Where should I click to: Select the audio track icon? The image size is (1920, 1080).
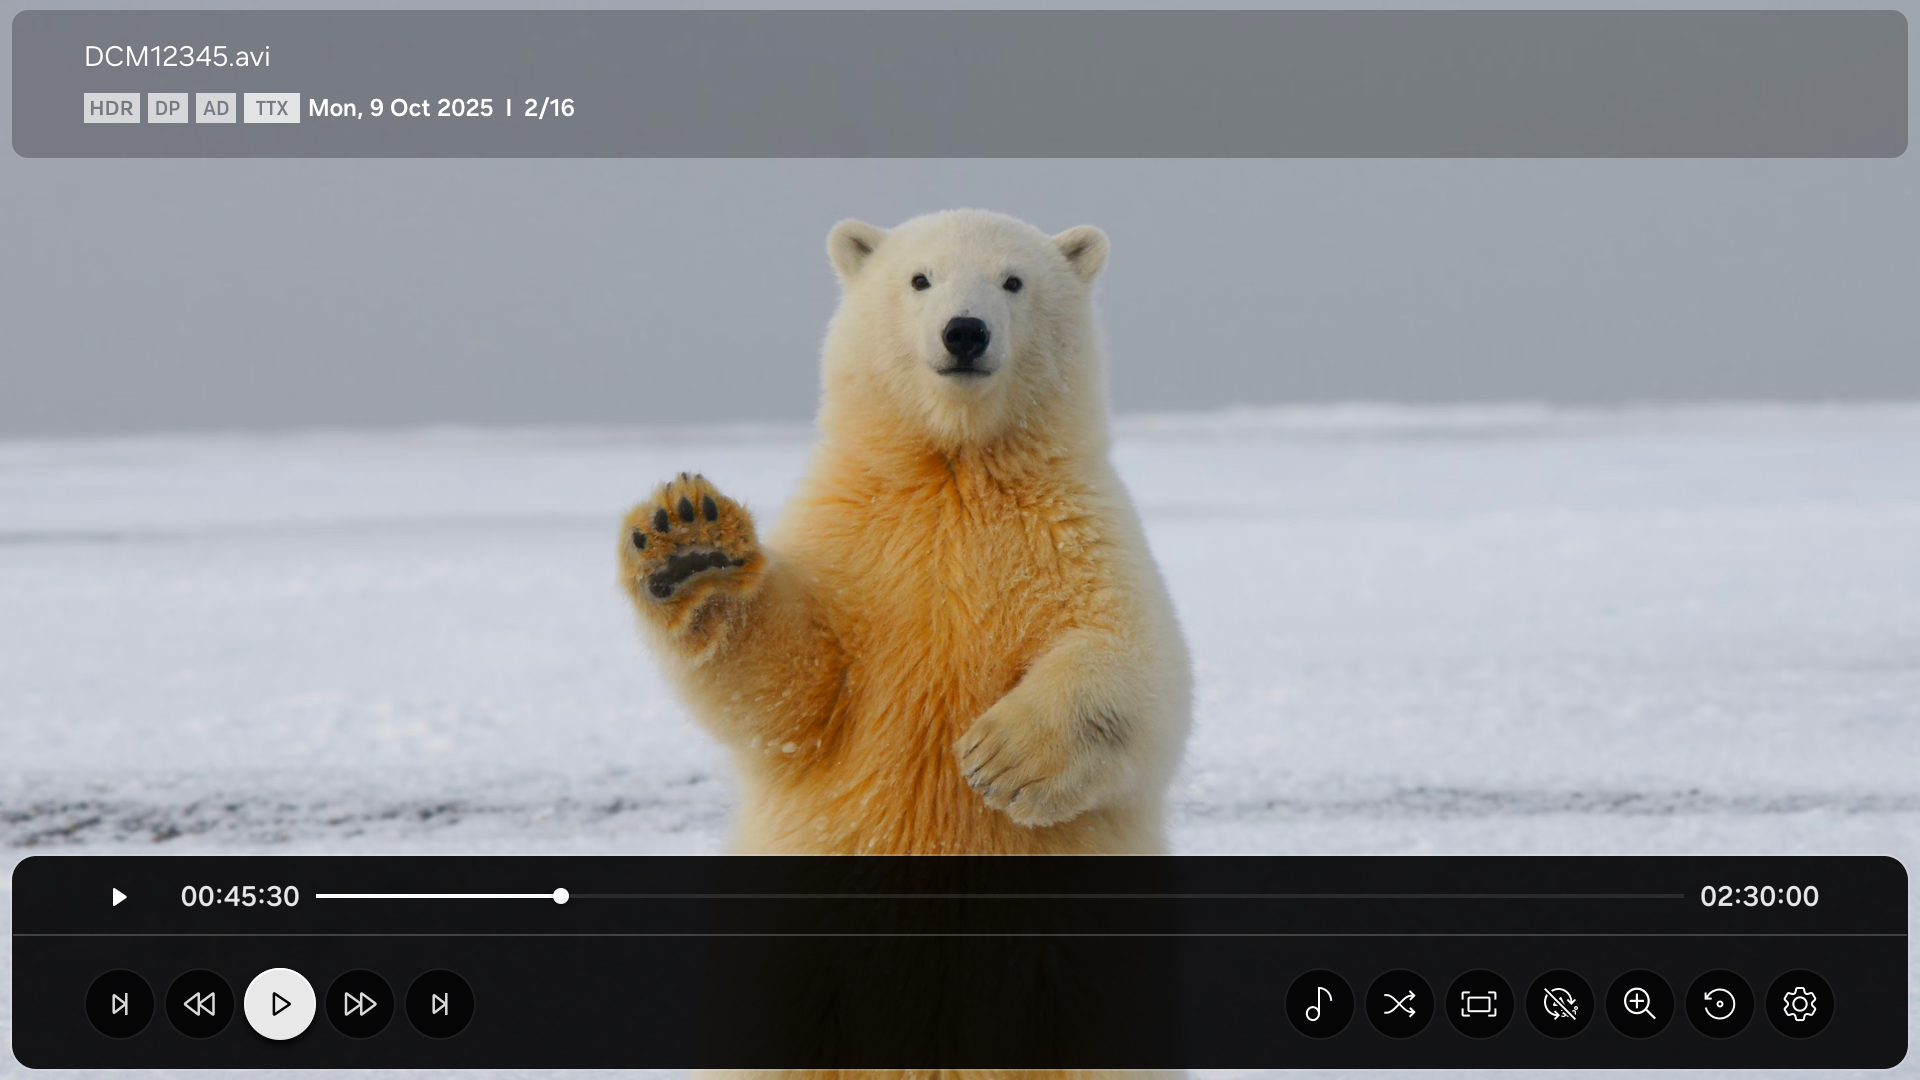(1320, 1004)
